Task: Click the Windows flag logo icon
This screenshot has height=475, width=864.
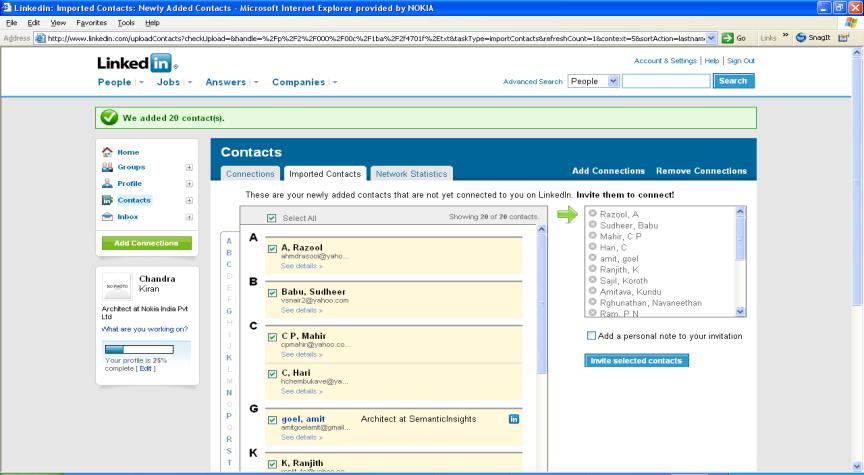Action: pyautogui.click(x=851, y=23)
